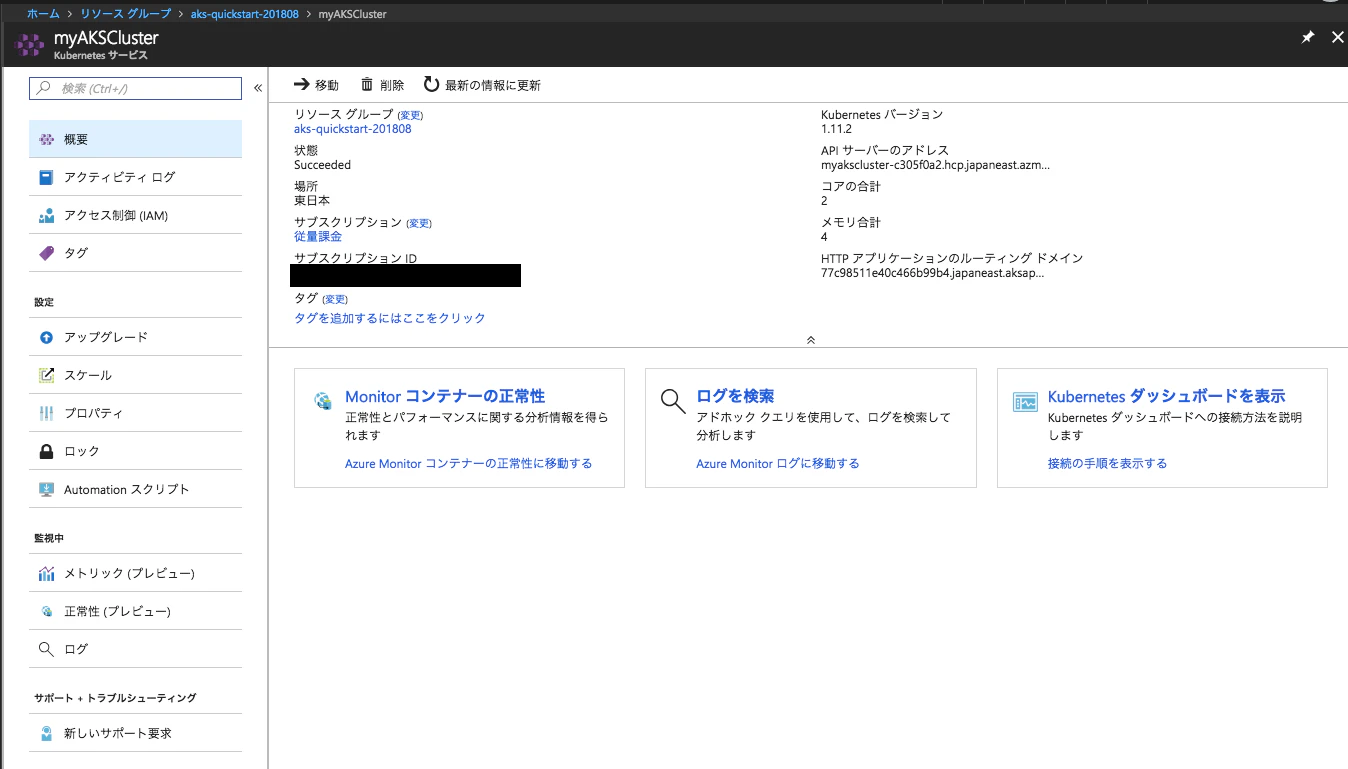Viewport: 1348px width, 769px height.
Task: Click 接続の手順を表示する link
Action: [1107, 463]
